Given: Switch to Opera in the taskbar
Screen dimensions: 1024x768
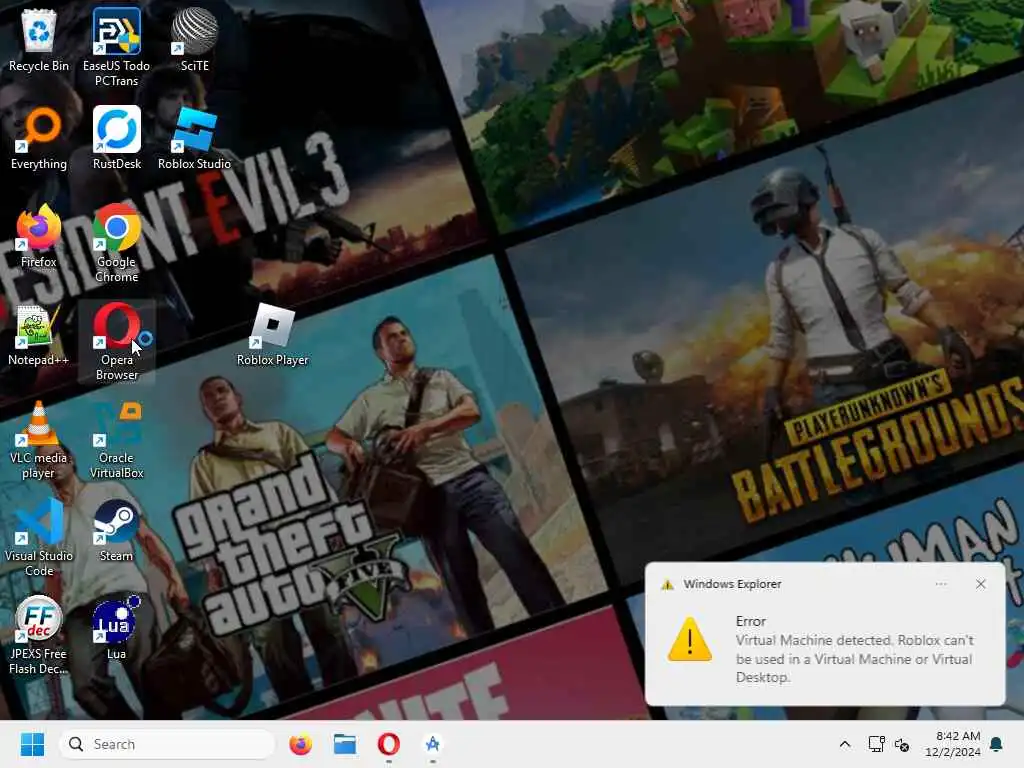Looking at the screenshot, I should click(x=389, y=744).
